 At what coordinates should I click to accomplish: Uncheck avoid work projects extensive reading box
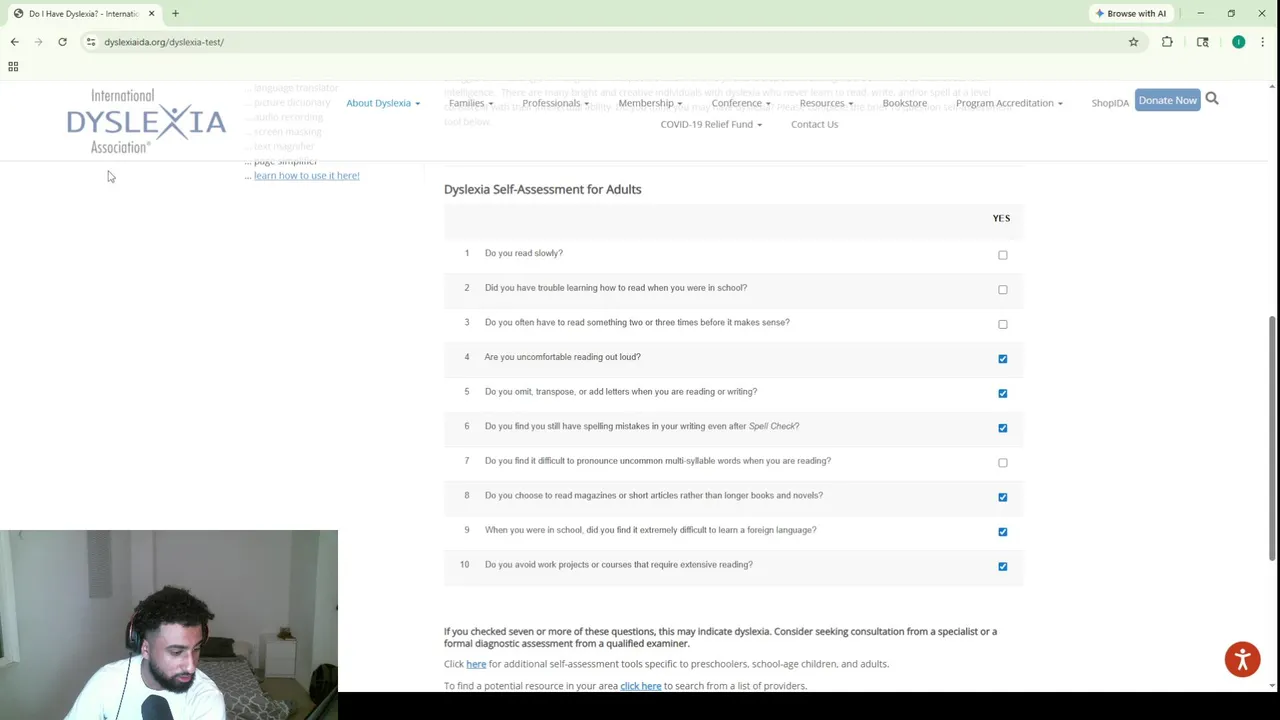pyautogui.click(x=1002, y=566)
